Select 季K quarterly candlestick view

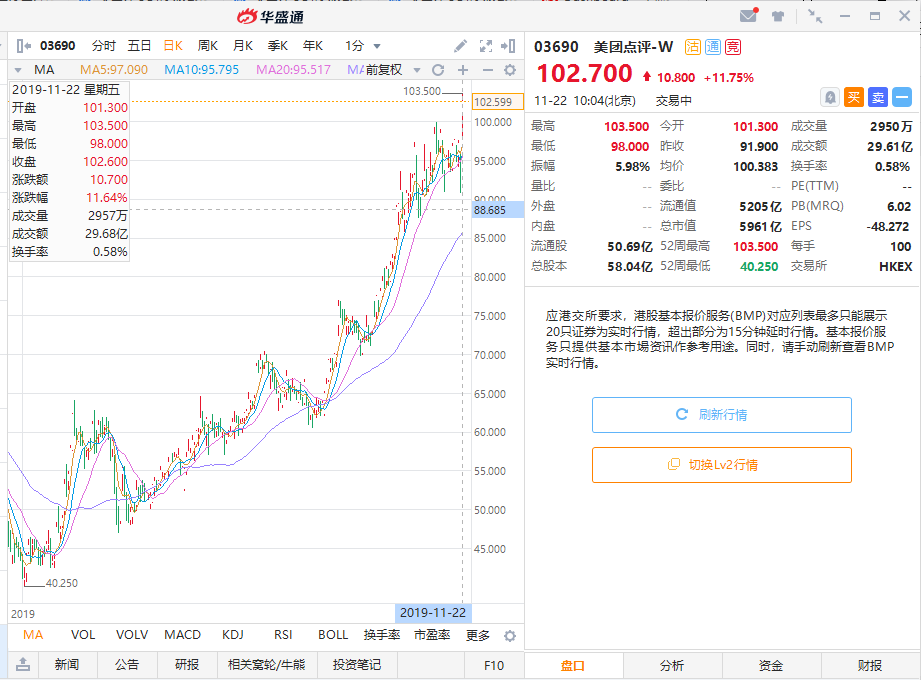pos(277,46)
